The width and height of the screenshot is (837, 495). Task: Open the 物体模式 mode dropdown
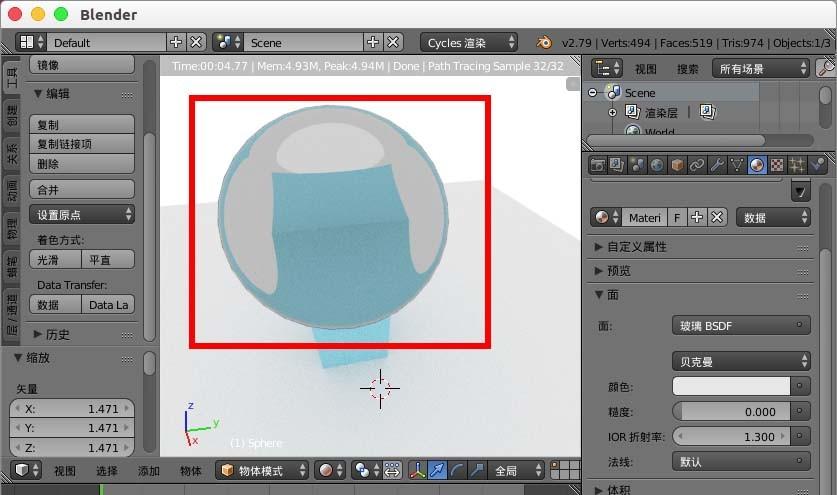click(x=262, y=470)
